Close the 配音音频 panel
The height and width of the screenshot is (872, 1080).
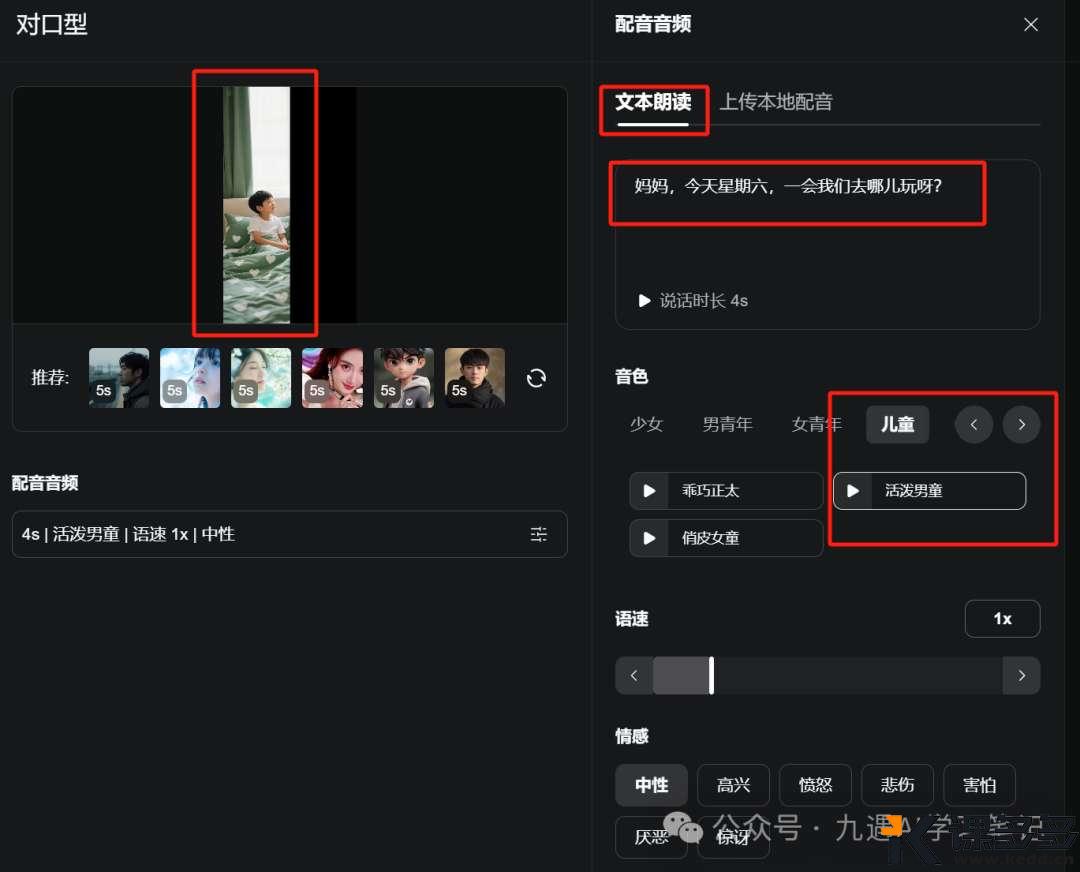pos(1031,24)
